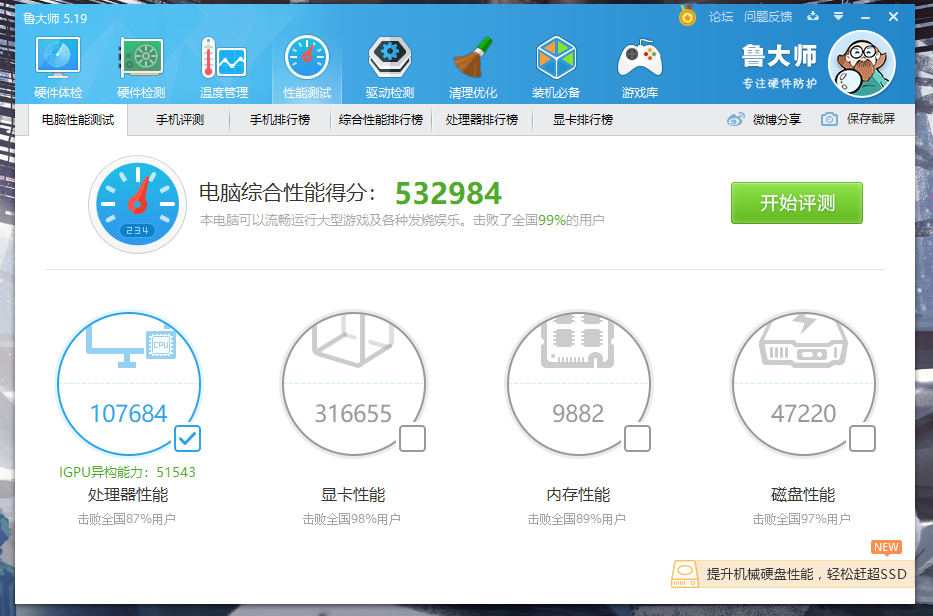
Task: Click the 击败全国87%用户 text
Action: [127, 519]
